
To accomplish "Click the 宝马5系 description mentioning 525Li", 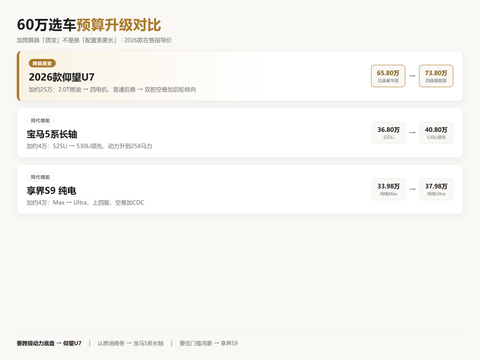I will tap(89, 146).
